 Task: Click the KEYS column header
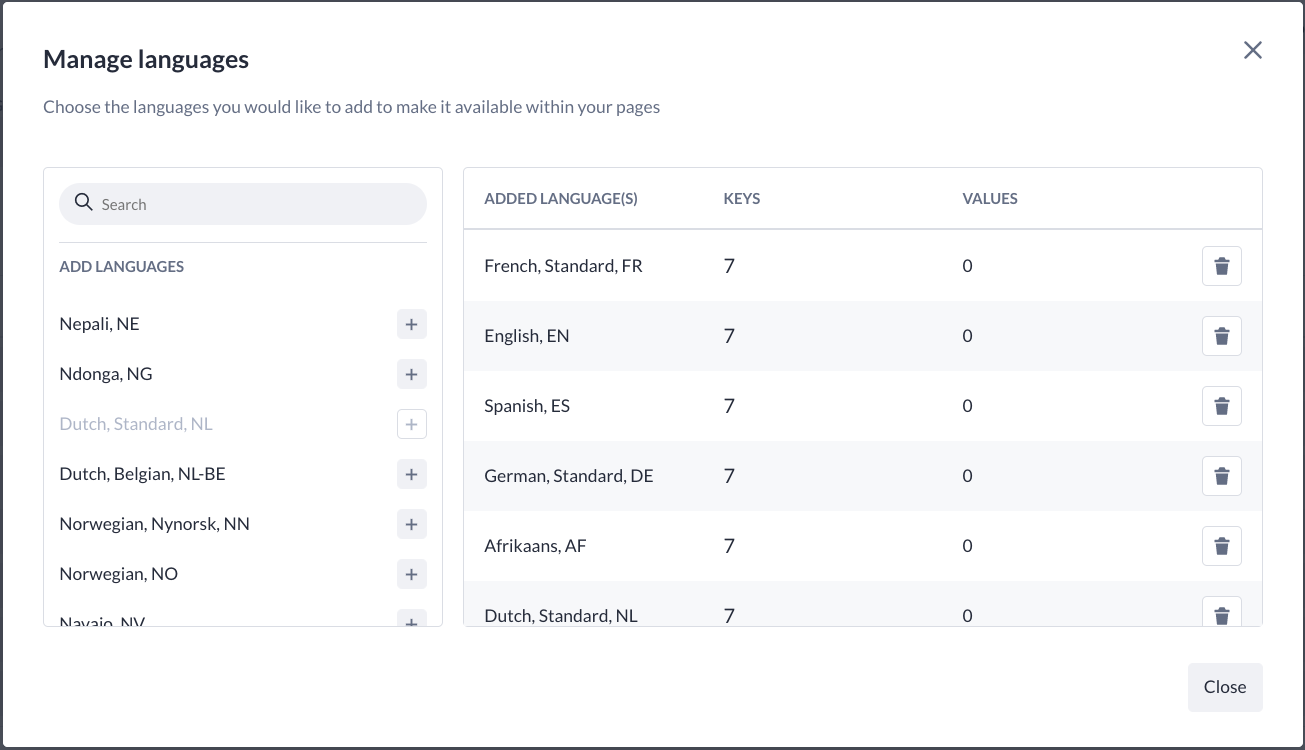(742, 199)
